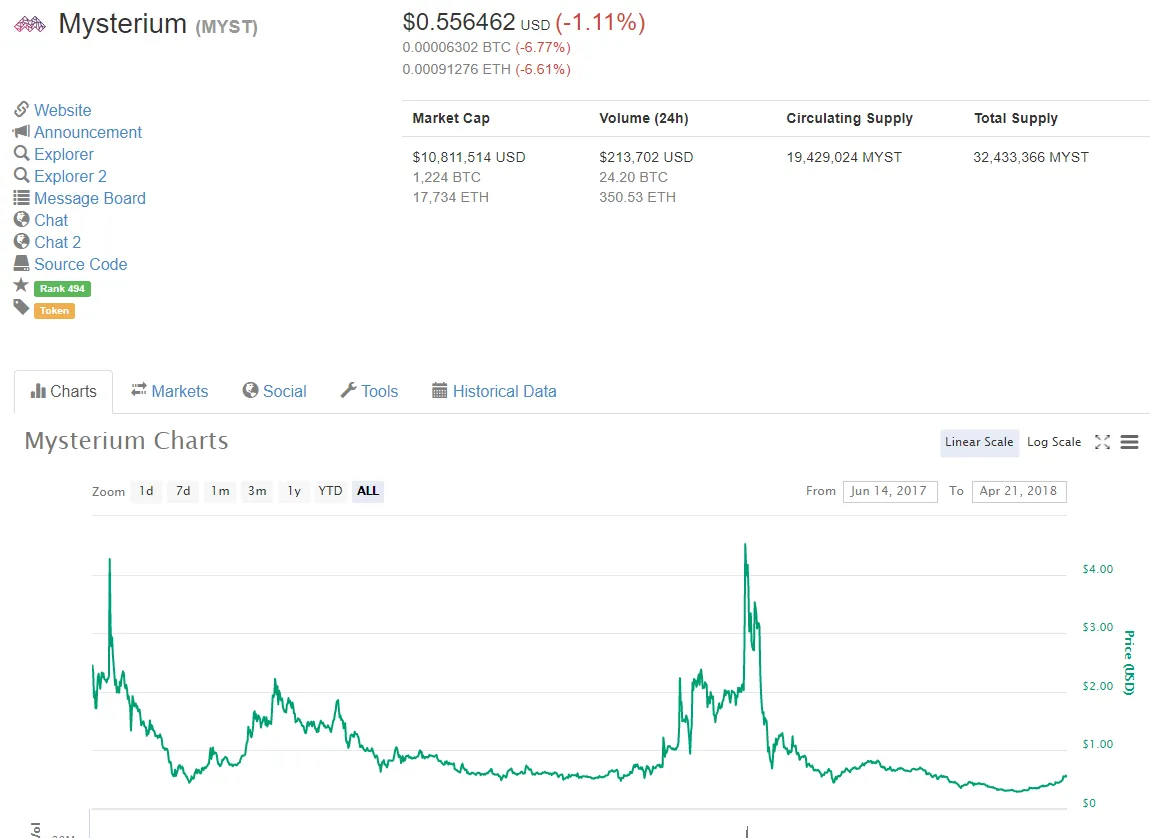Click the Mysterium logo icon
1150x838 pixels.
[x=30, y=25]
